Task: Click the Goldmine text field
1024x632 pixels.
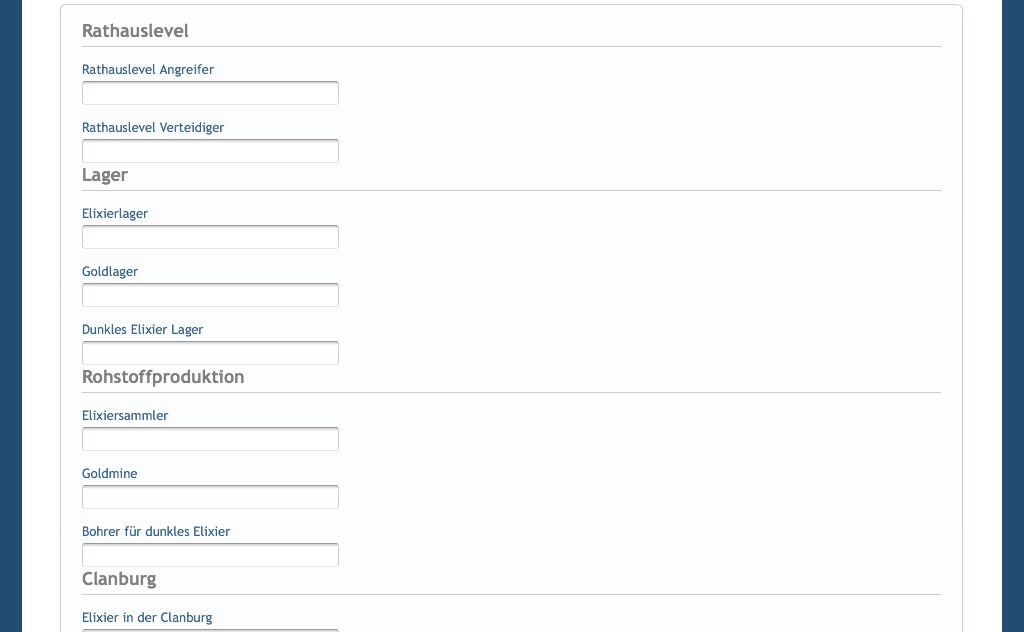Action: (x=210, y=497)
